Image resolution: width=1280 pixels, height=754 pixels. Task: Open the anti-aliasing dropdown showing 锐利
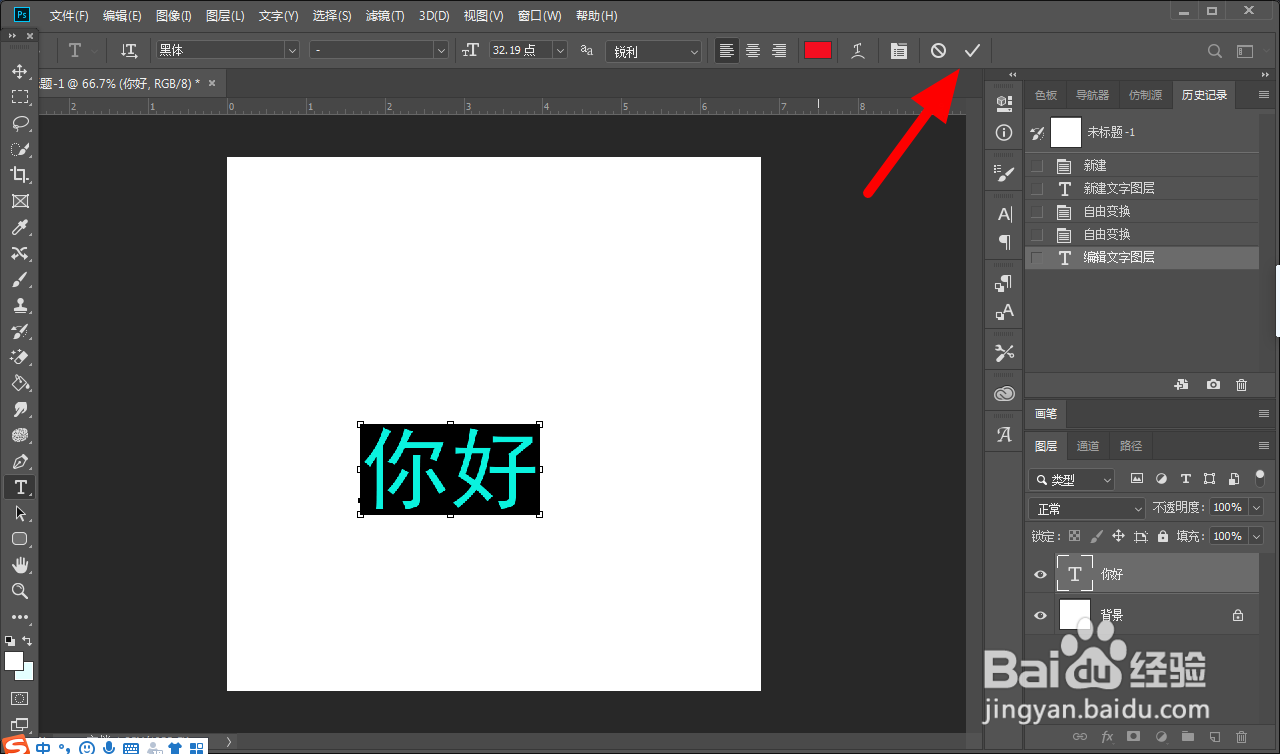pyautogui.click(x=653, y=50)
